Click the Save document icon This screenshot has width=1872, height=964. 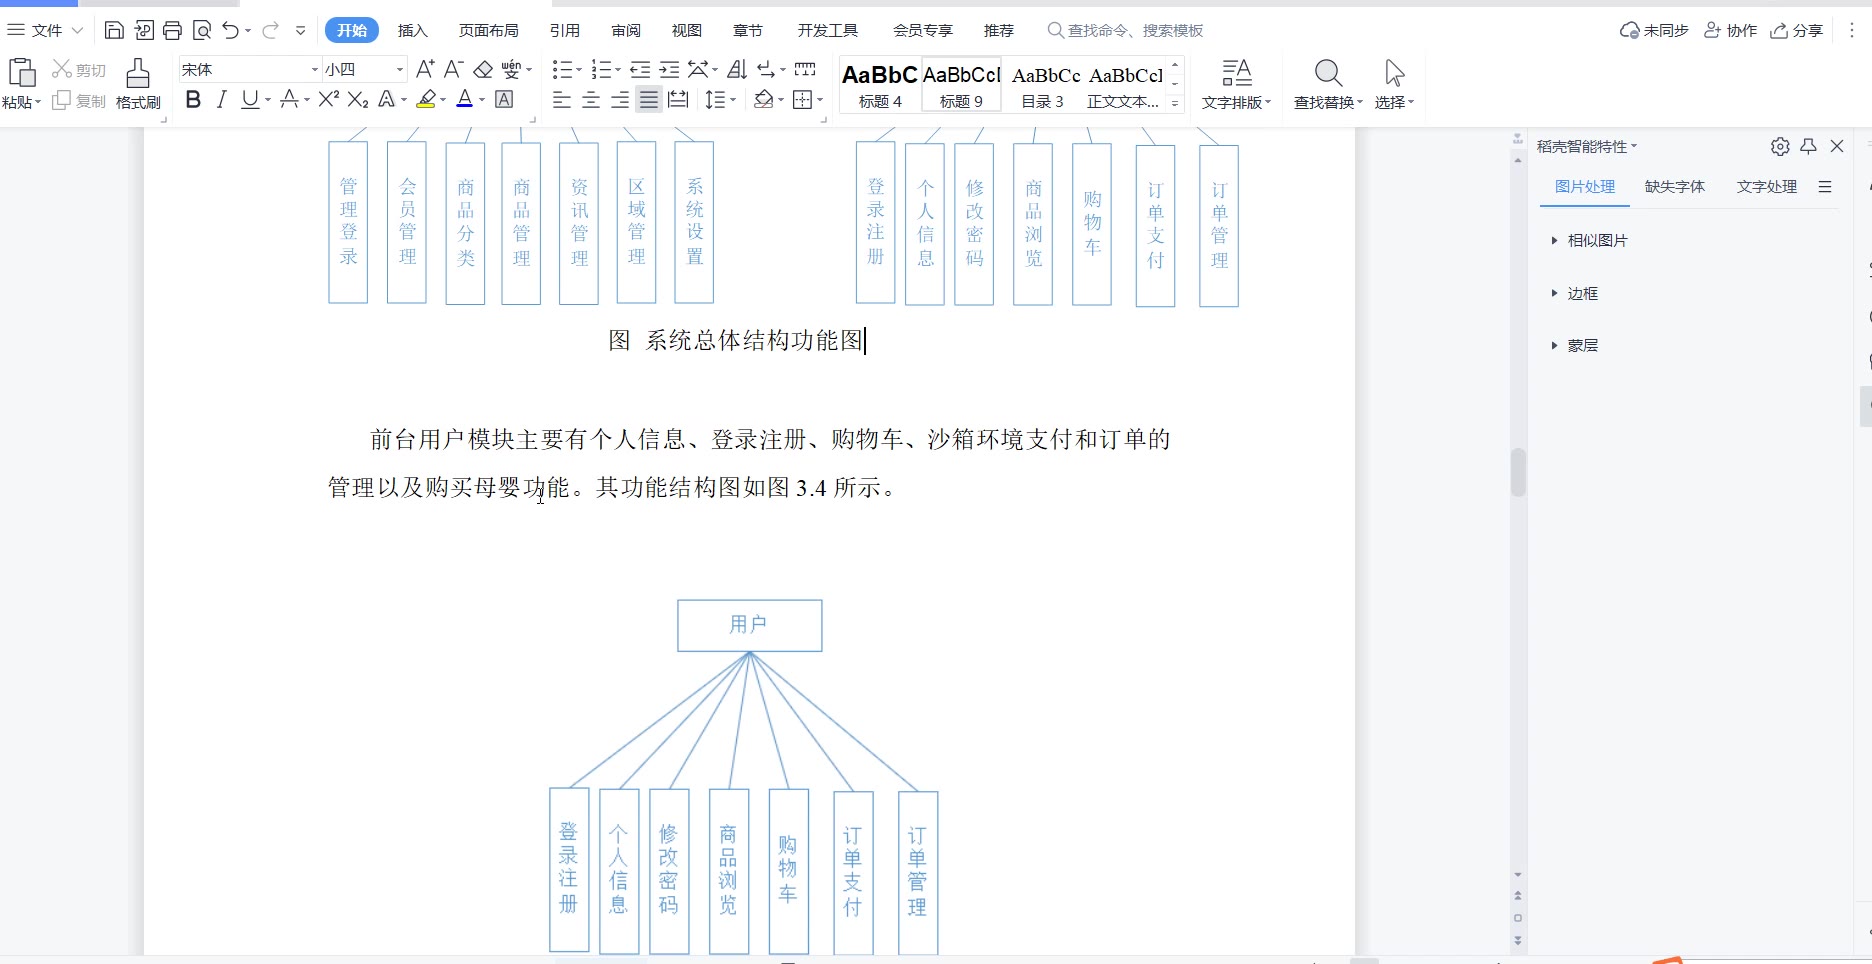coord(114,30)
